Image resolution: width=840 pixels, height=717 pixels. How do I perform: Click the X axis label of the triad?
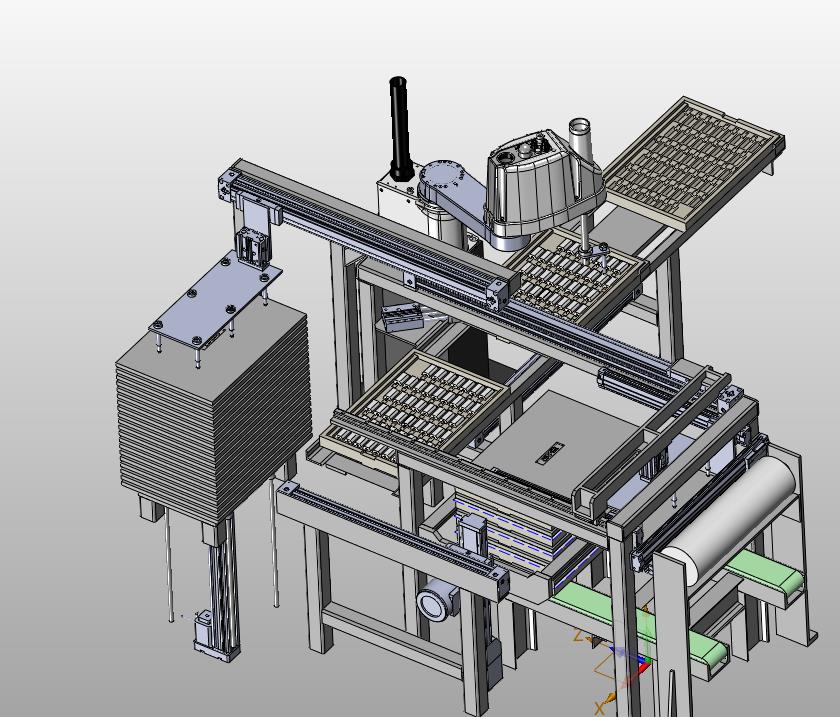click(599, 708)
